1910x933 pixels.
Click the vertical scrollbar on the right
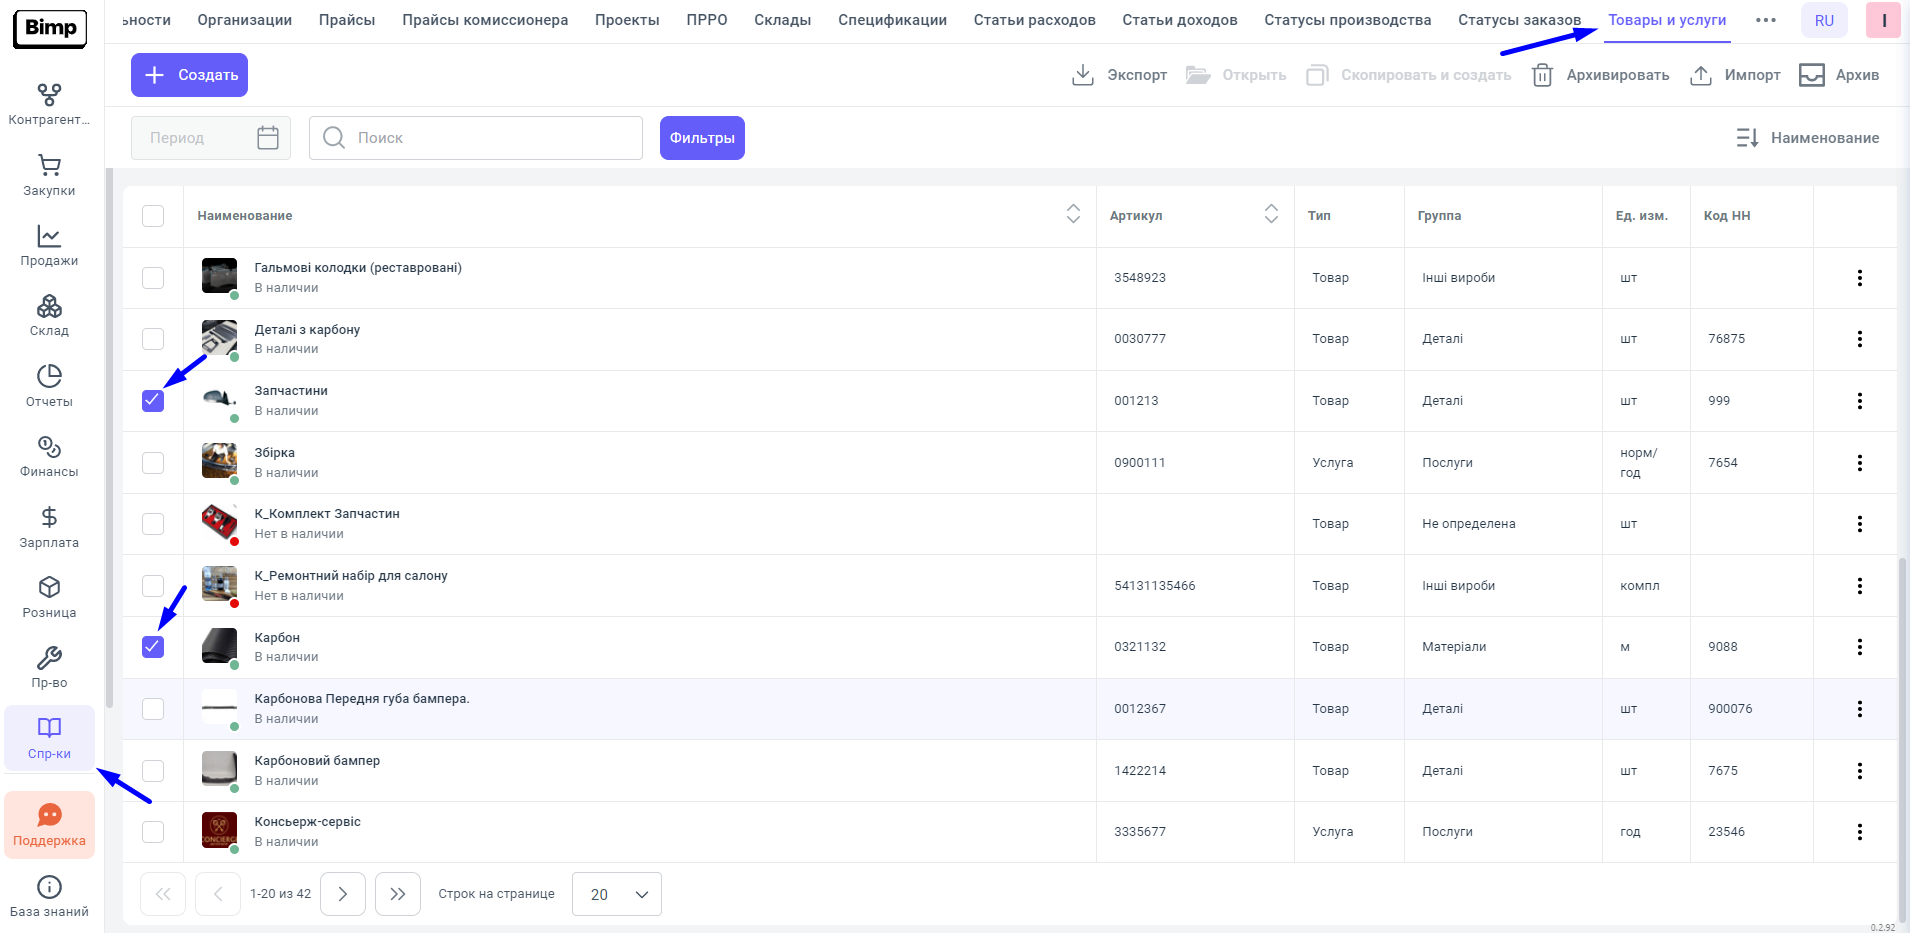1902,700
